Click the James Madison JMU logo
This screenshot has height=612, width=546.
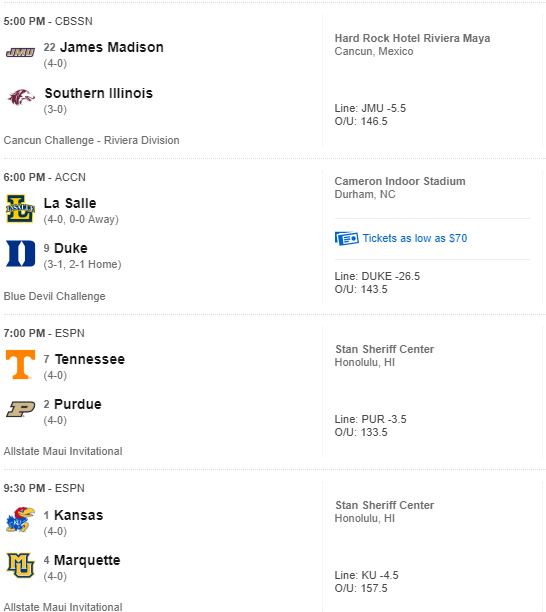tap(20, 52)
